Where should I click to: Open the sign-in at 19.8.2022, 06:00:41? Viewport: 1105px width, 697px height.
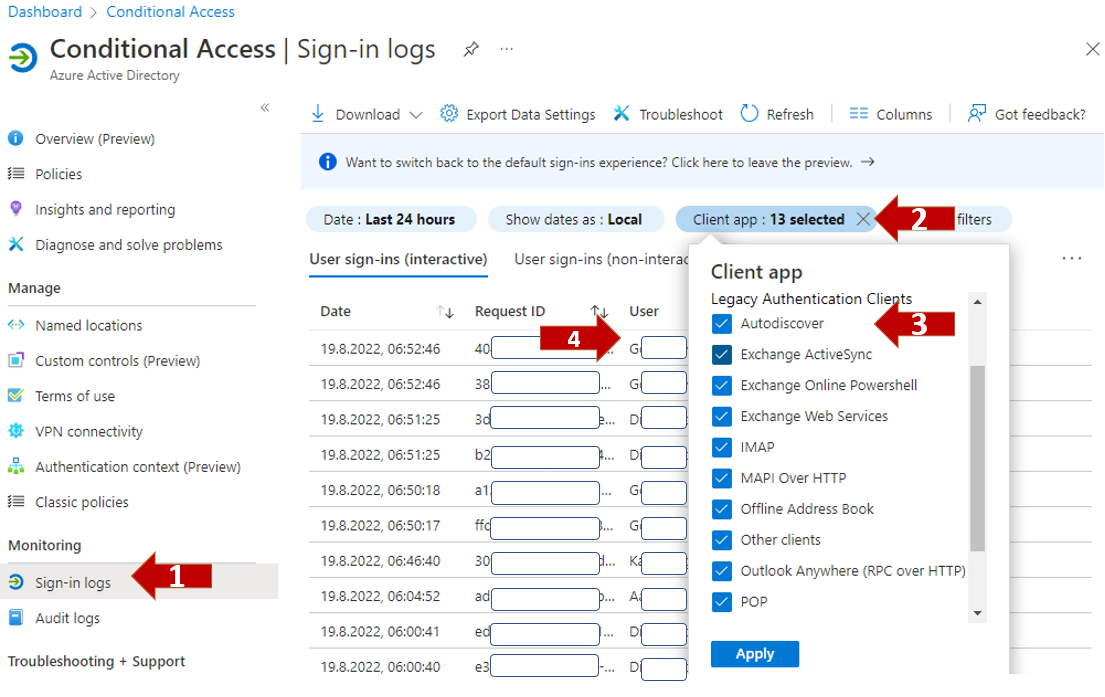point(381,631)
